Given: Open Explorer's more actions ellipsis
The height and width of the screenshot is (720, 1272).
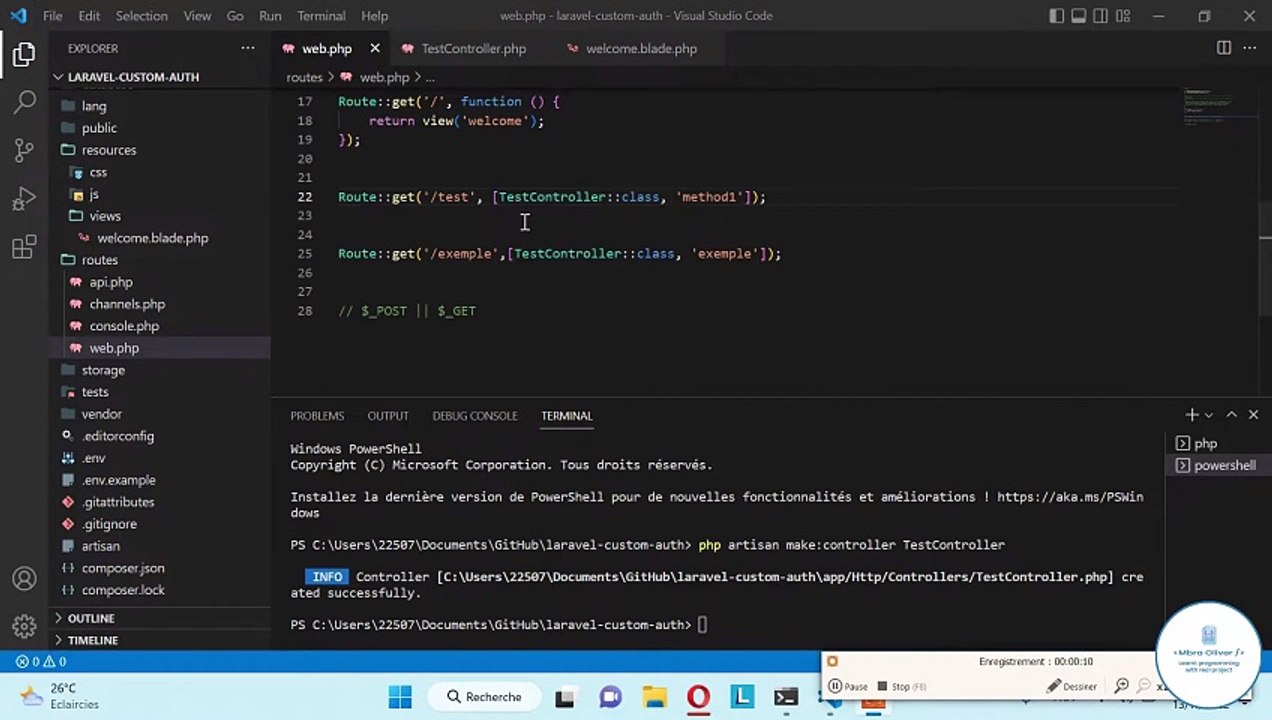Looking at the screenshot, I should point(248,48).
